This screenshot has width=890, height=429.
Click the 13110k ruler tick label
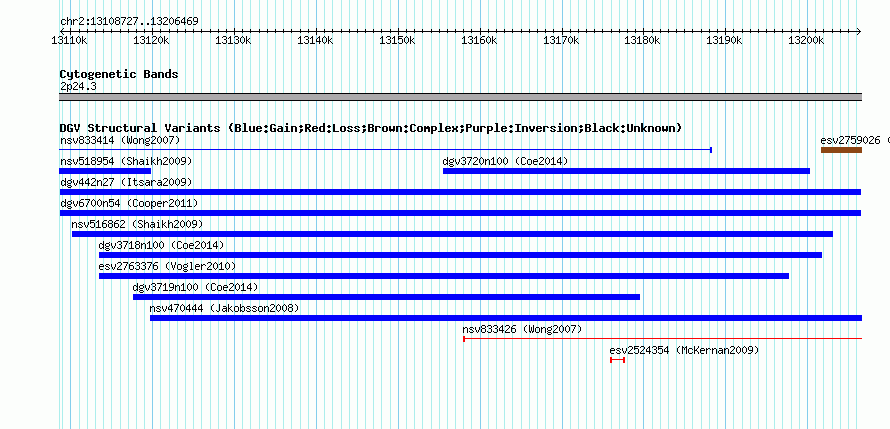click(x=69, y=40)
